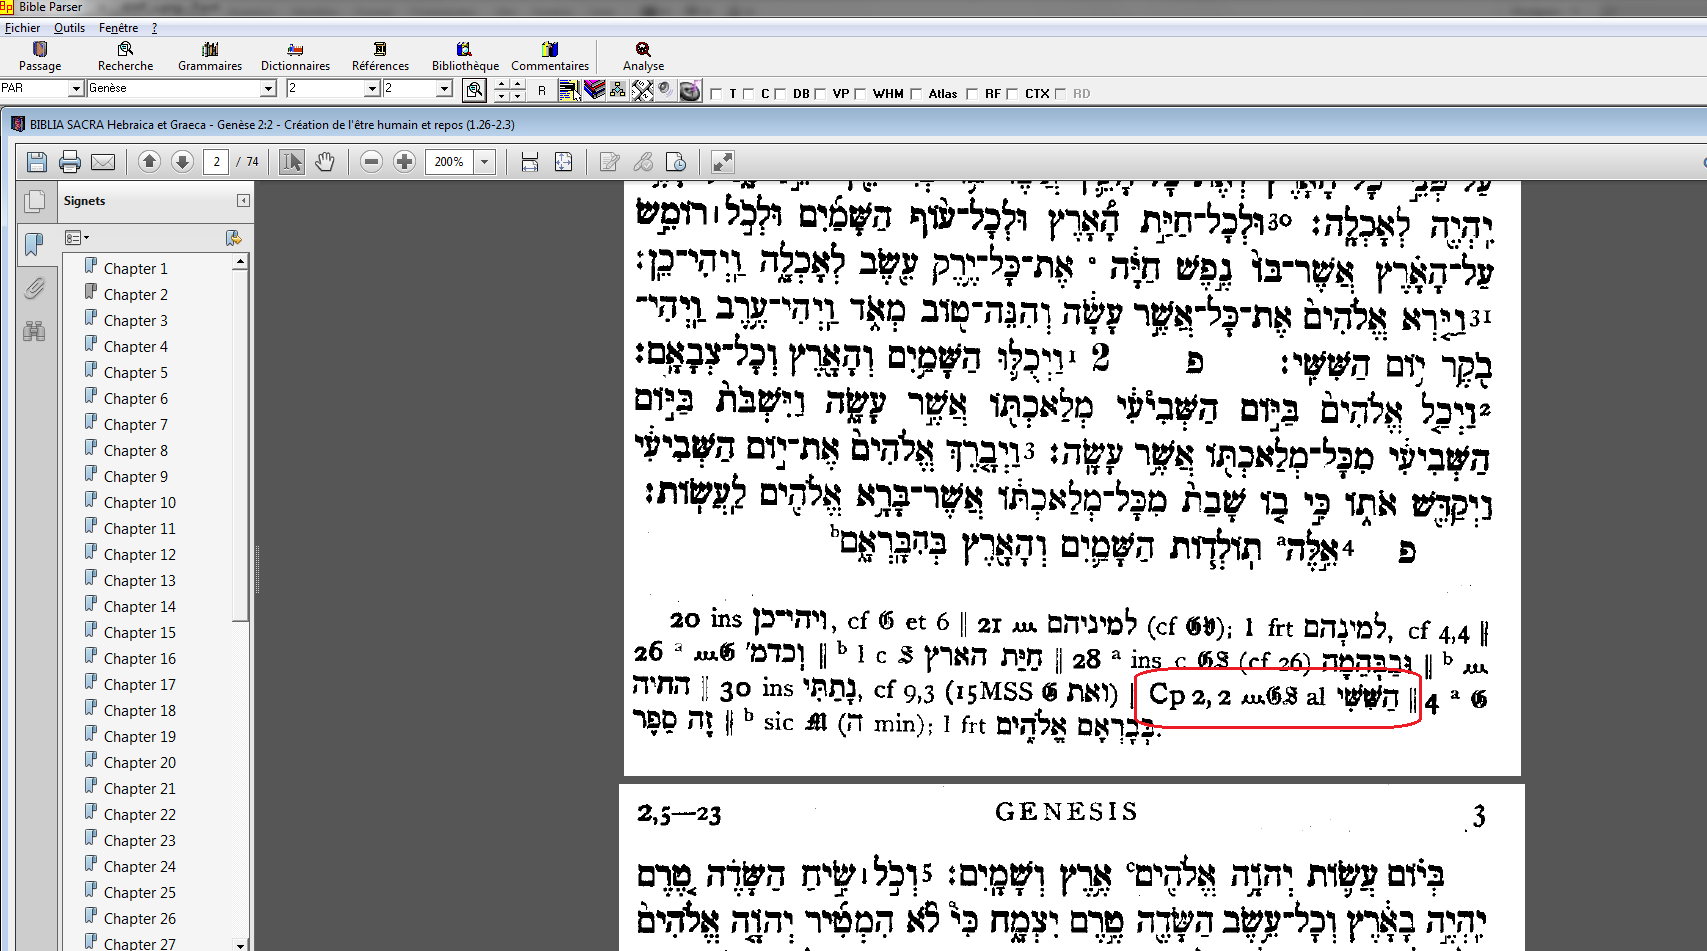
Task: Open the Recherche search tool
Action: point(125,56)
